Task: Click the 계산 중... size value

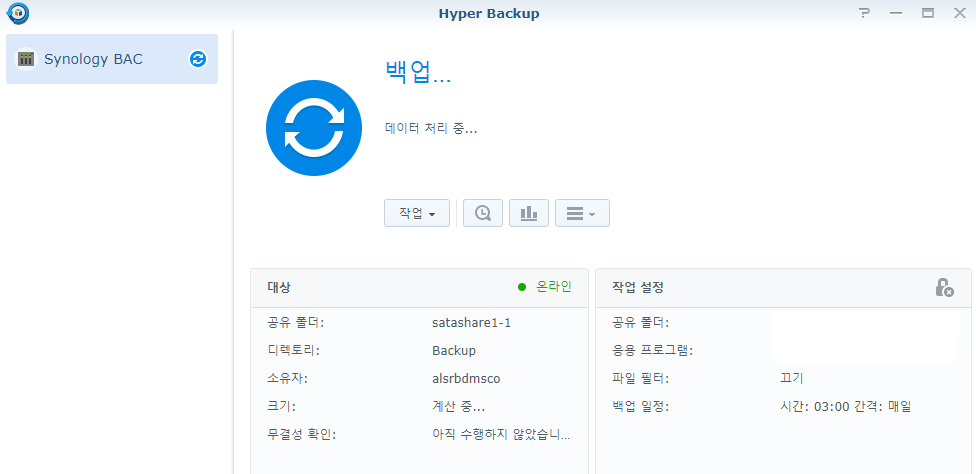Action: [x=459, y=407]
